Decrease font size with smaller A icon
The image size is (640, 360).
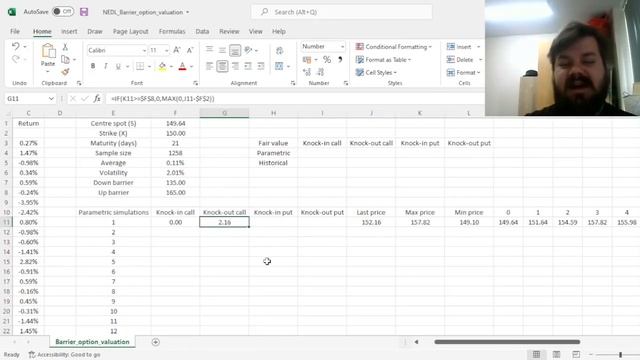coord(190,50)
